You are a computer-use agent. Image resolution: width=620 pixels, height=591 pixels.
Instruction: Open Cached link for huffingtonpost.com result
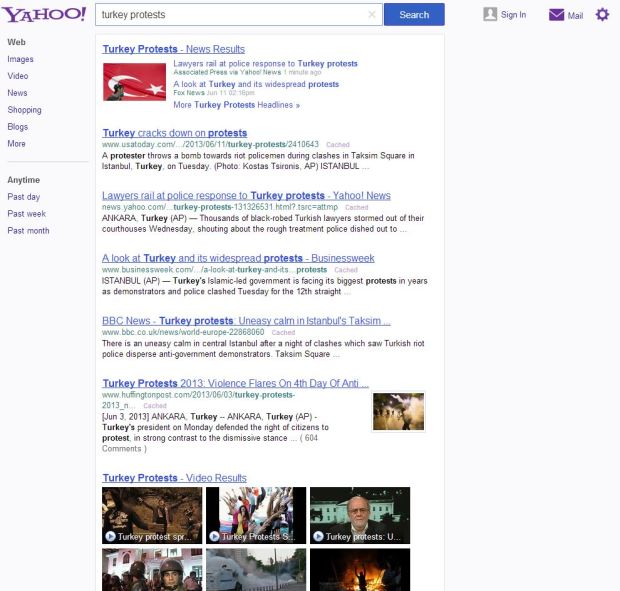coord(155,406)
